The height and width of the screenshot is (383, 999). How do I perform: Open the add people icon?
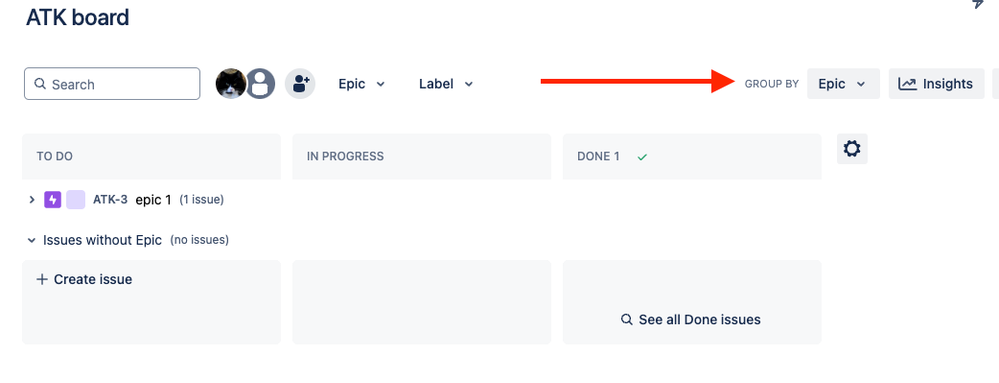coord(300,83)
